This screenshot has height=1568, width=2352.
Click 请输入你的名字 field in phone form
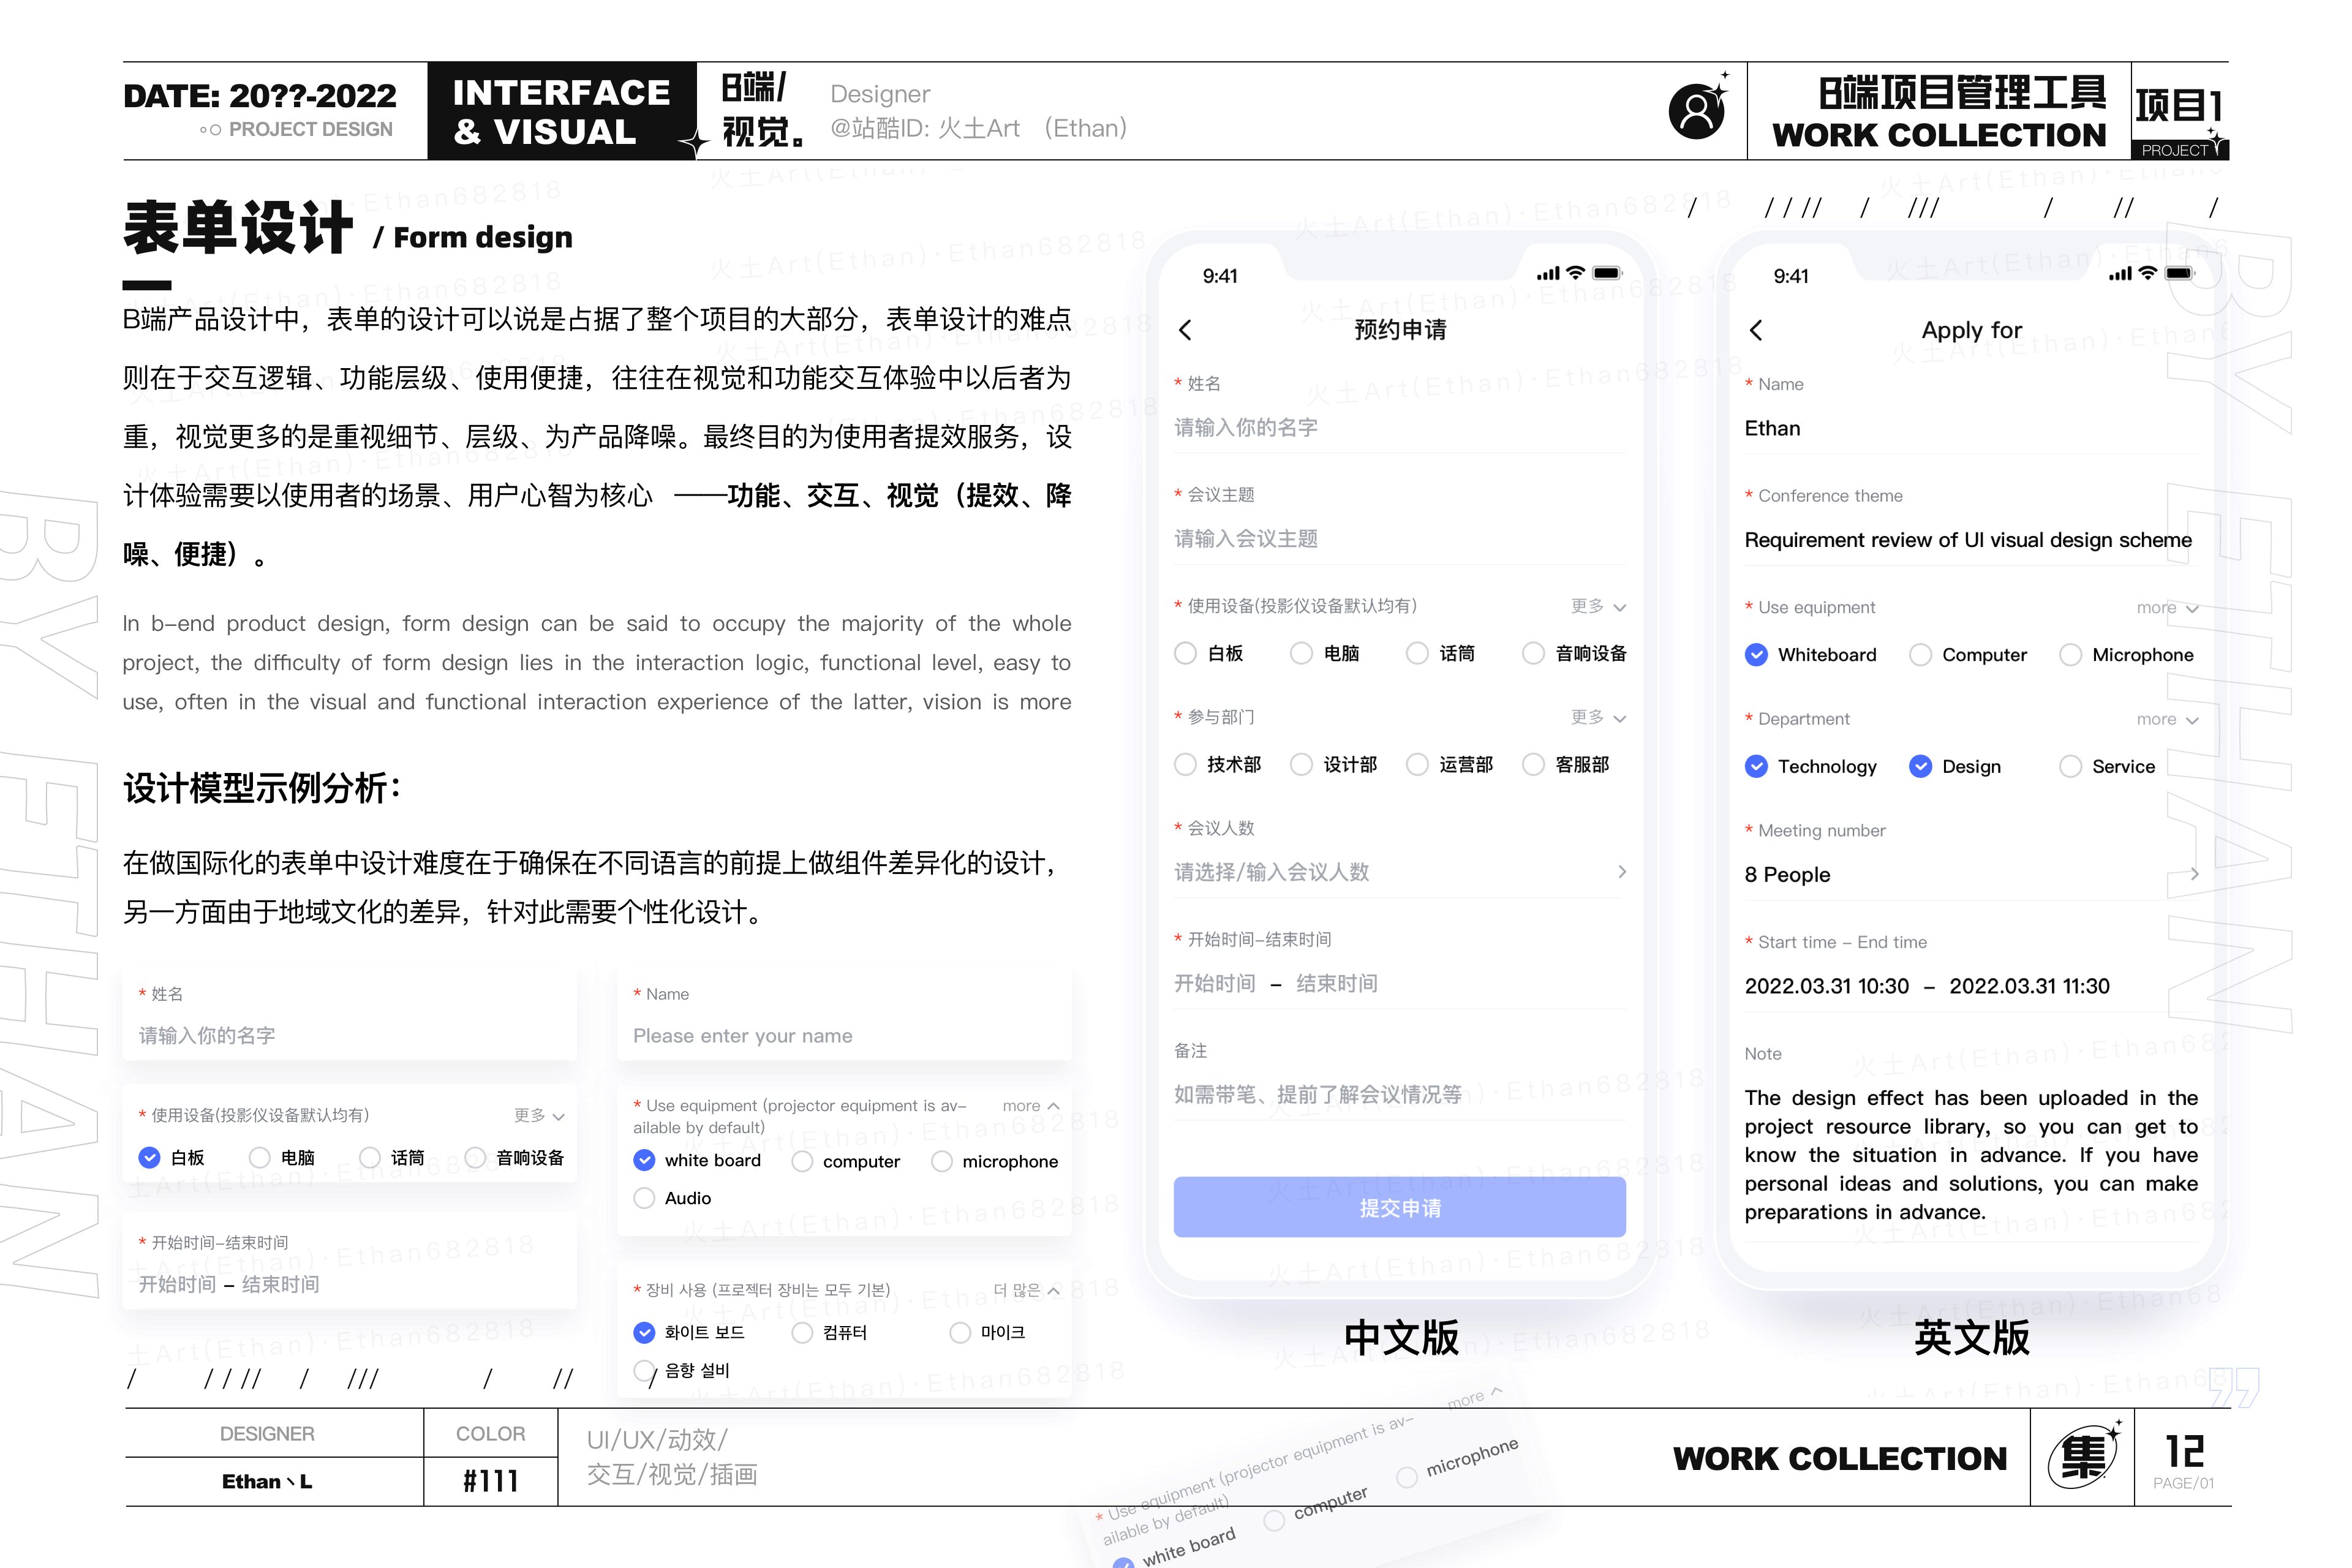1399,428
